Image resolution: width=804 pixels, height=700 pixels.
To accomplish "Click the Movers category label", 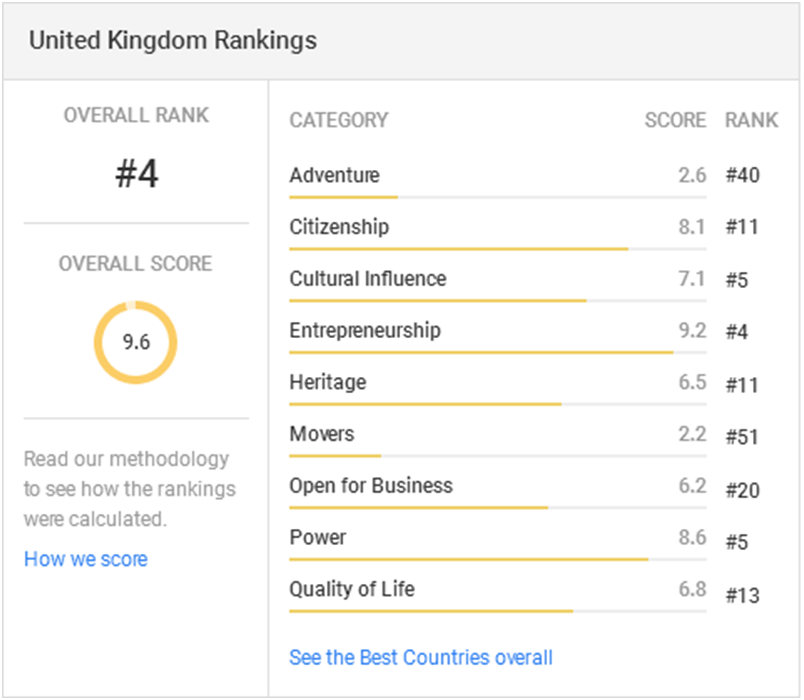I will tap(322, 435).
